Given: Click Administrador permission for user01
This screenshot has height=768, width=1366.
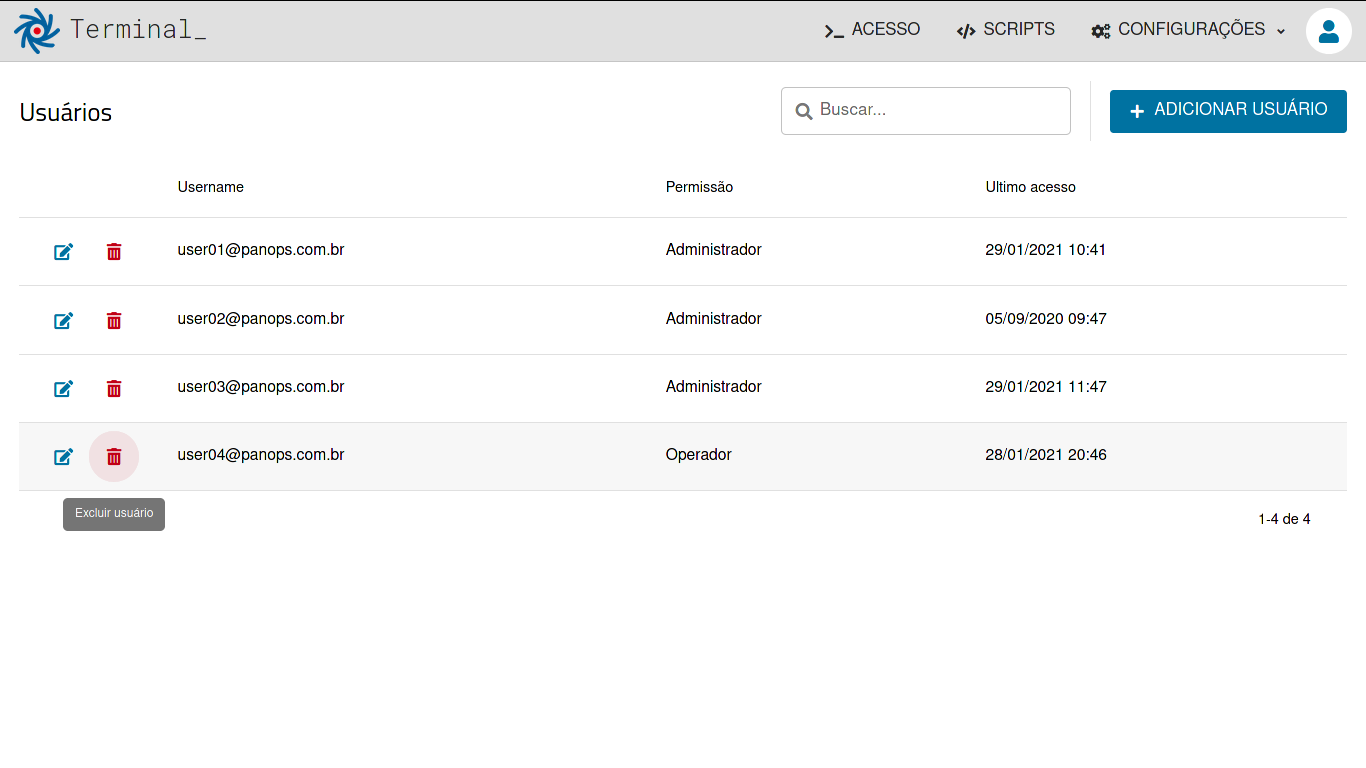Looking at the screenshot, I should (x=714, y=250).
